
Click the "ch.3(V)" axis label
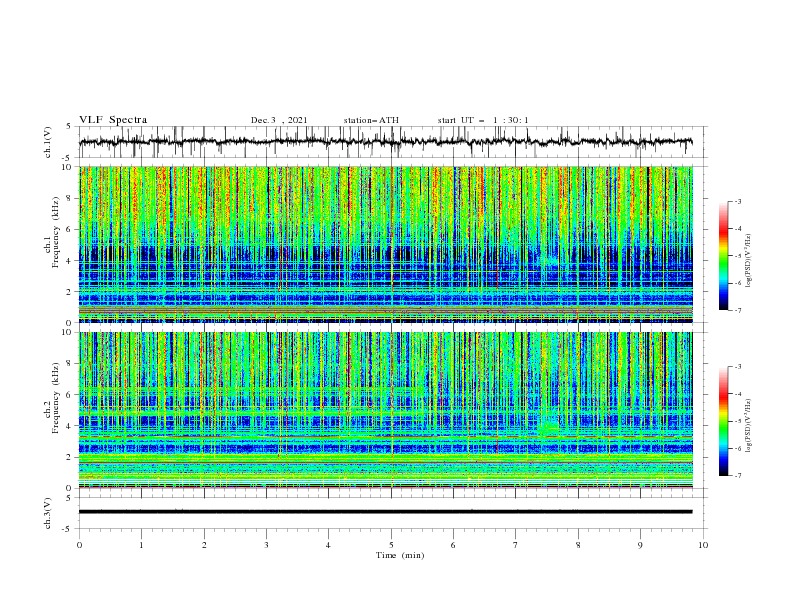48,514
